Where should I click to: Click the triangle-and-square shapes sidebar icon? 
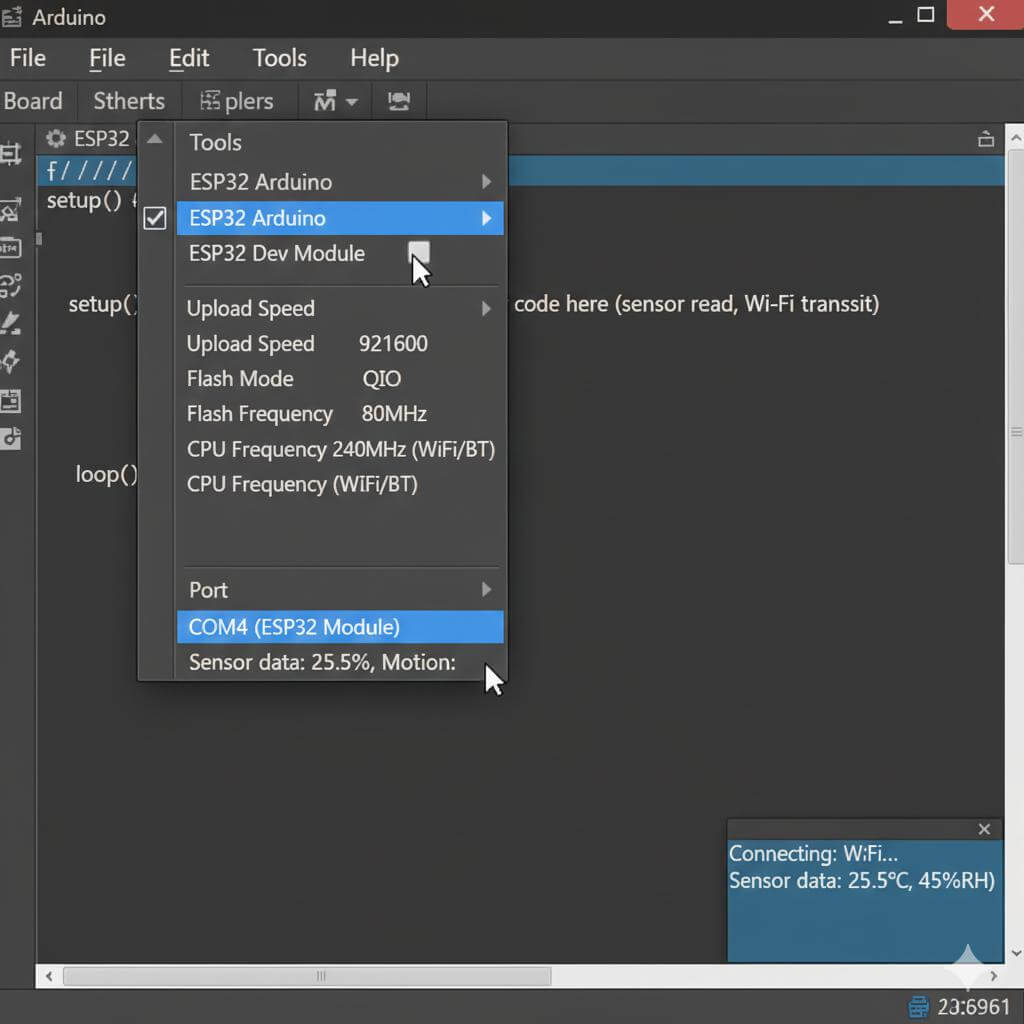(x=10, y=210)
